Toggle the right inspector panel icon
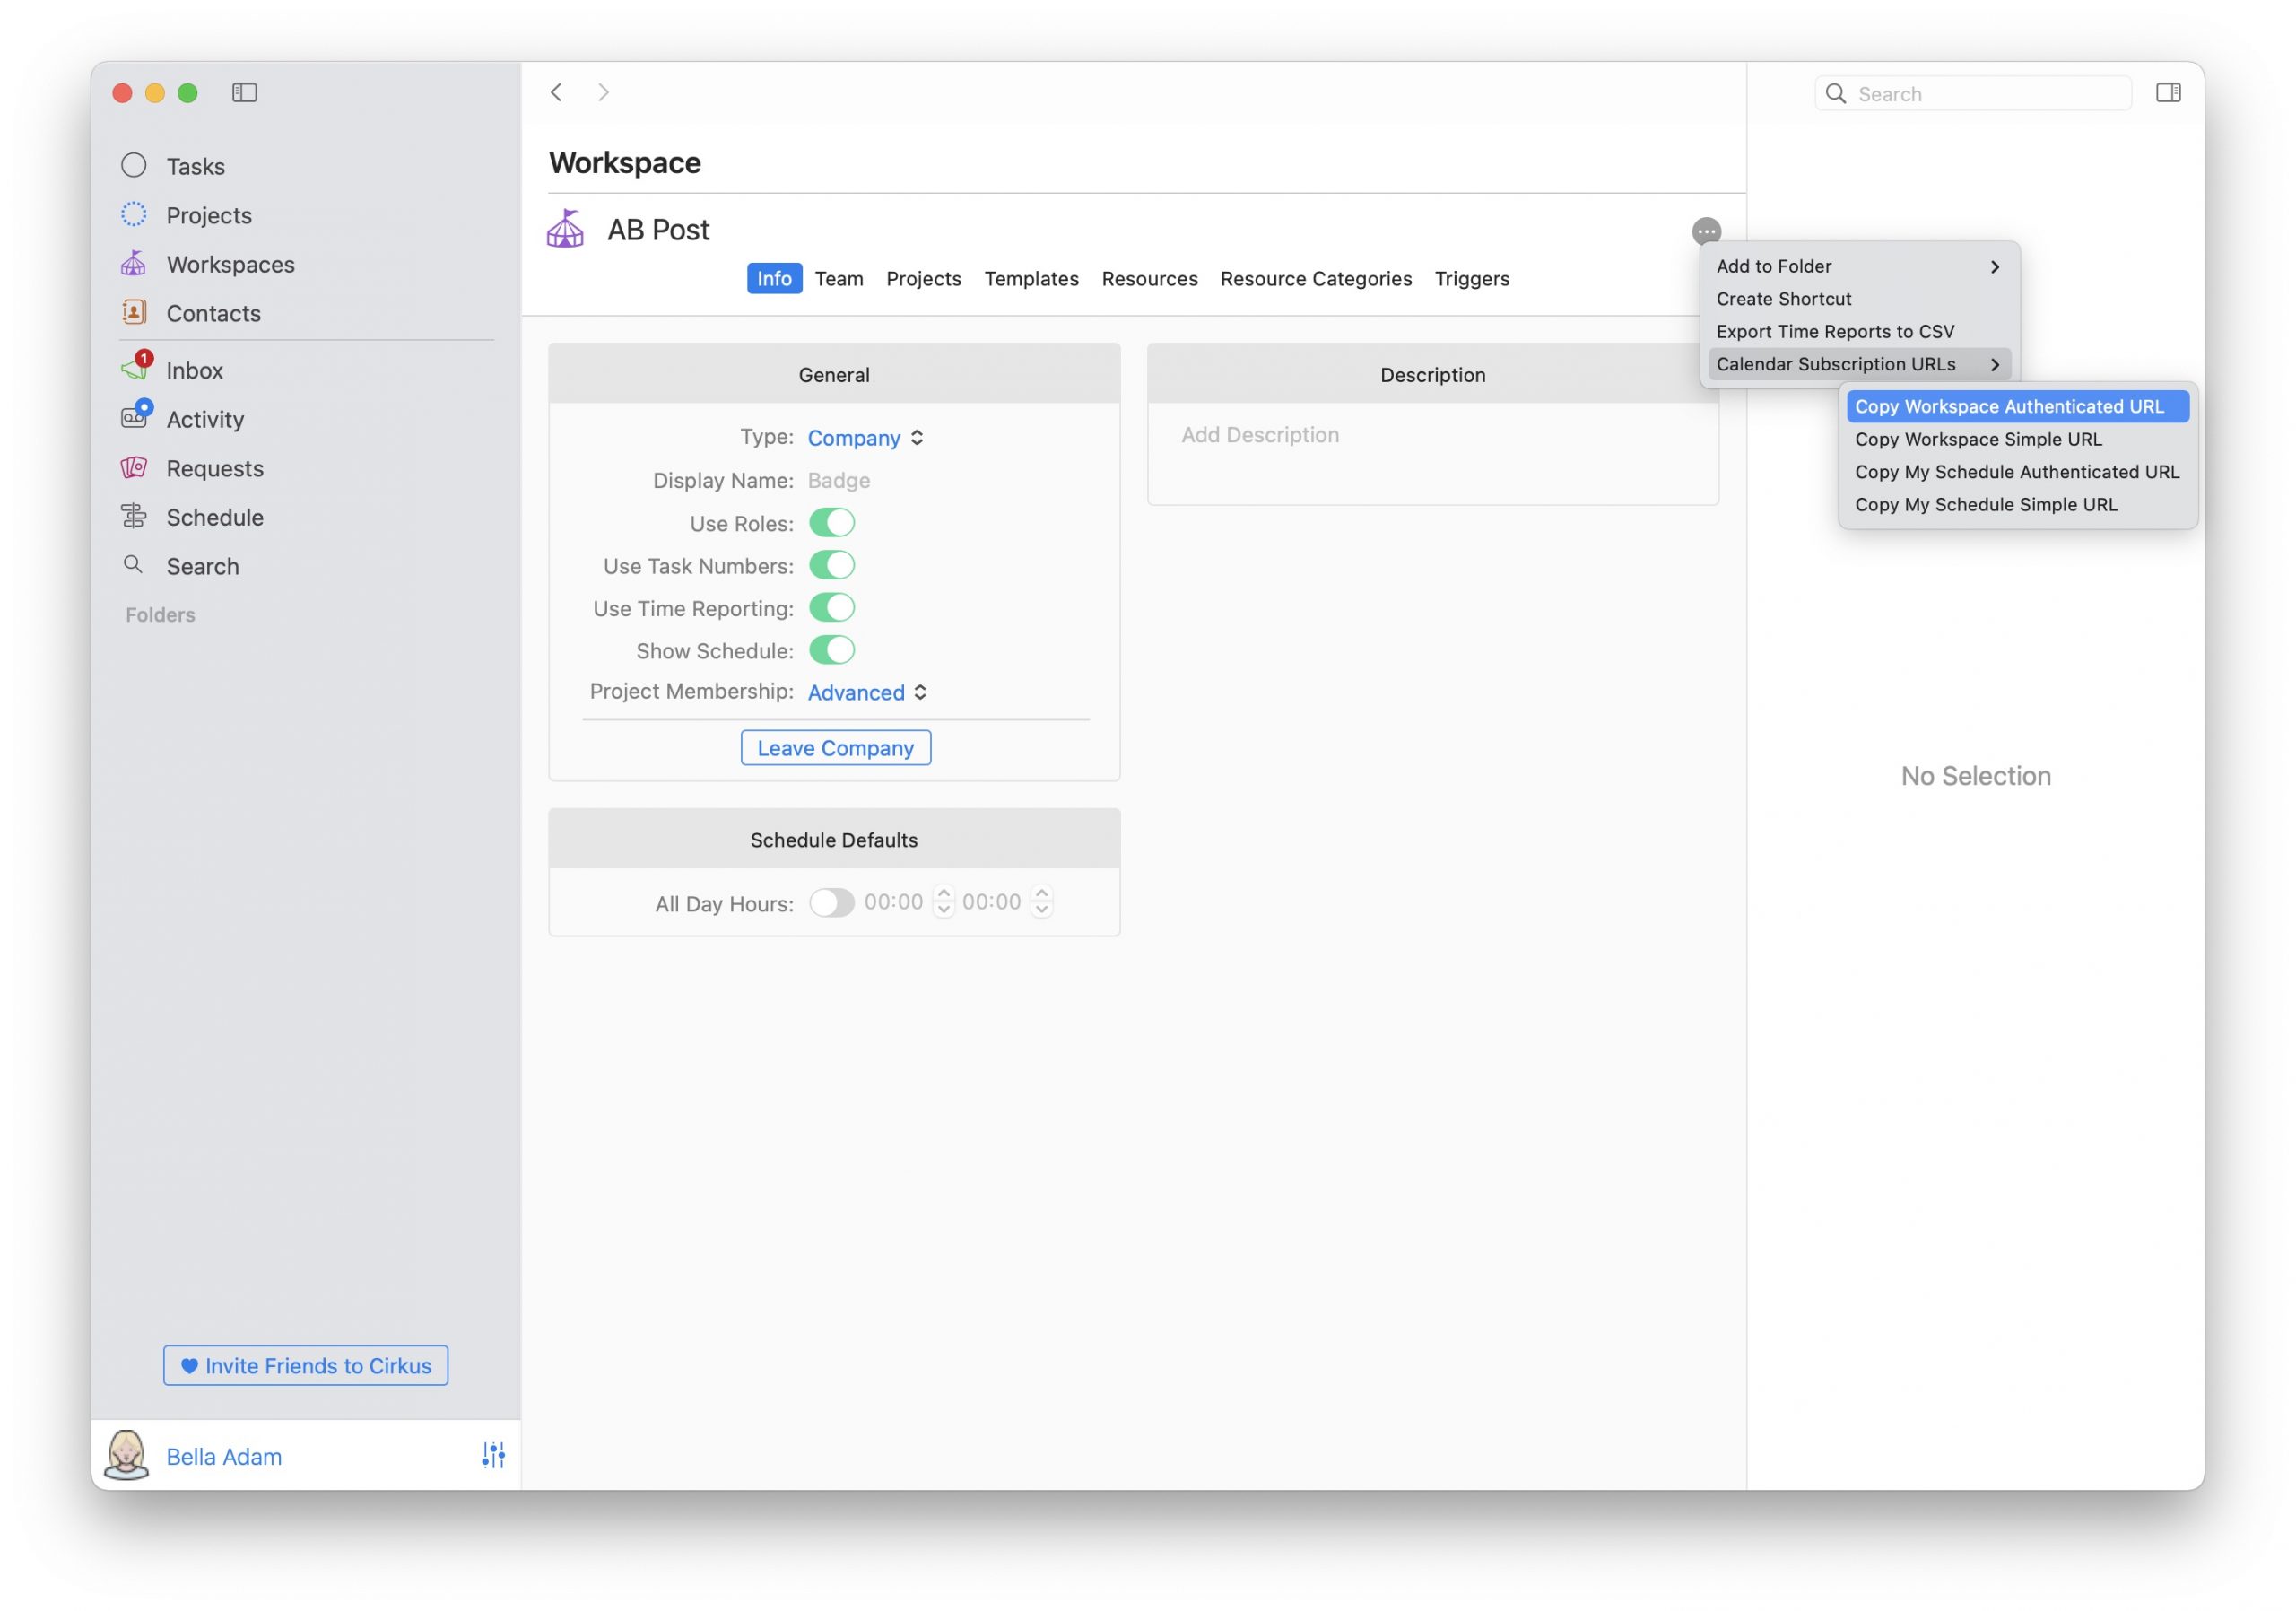This screenshot has height=1611, width=2296. [x=2168, y=93]
